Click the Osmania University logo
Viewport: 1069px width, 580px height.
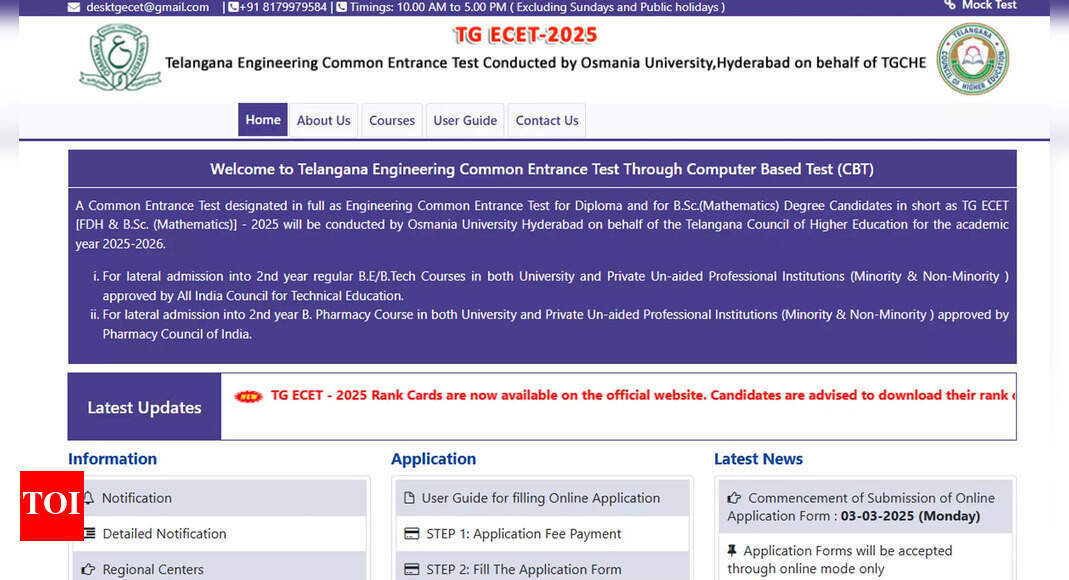click(120, 58)
